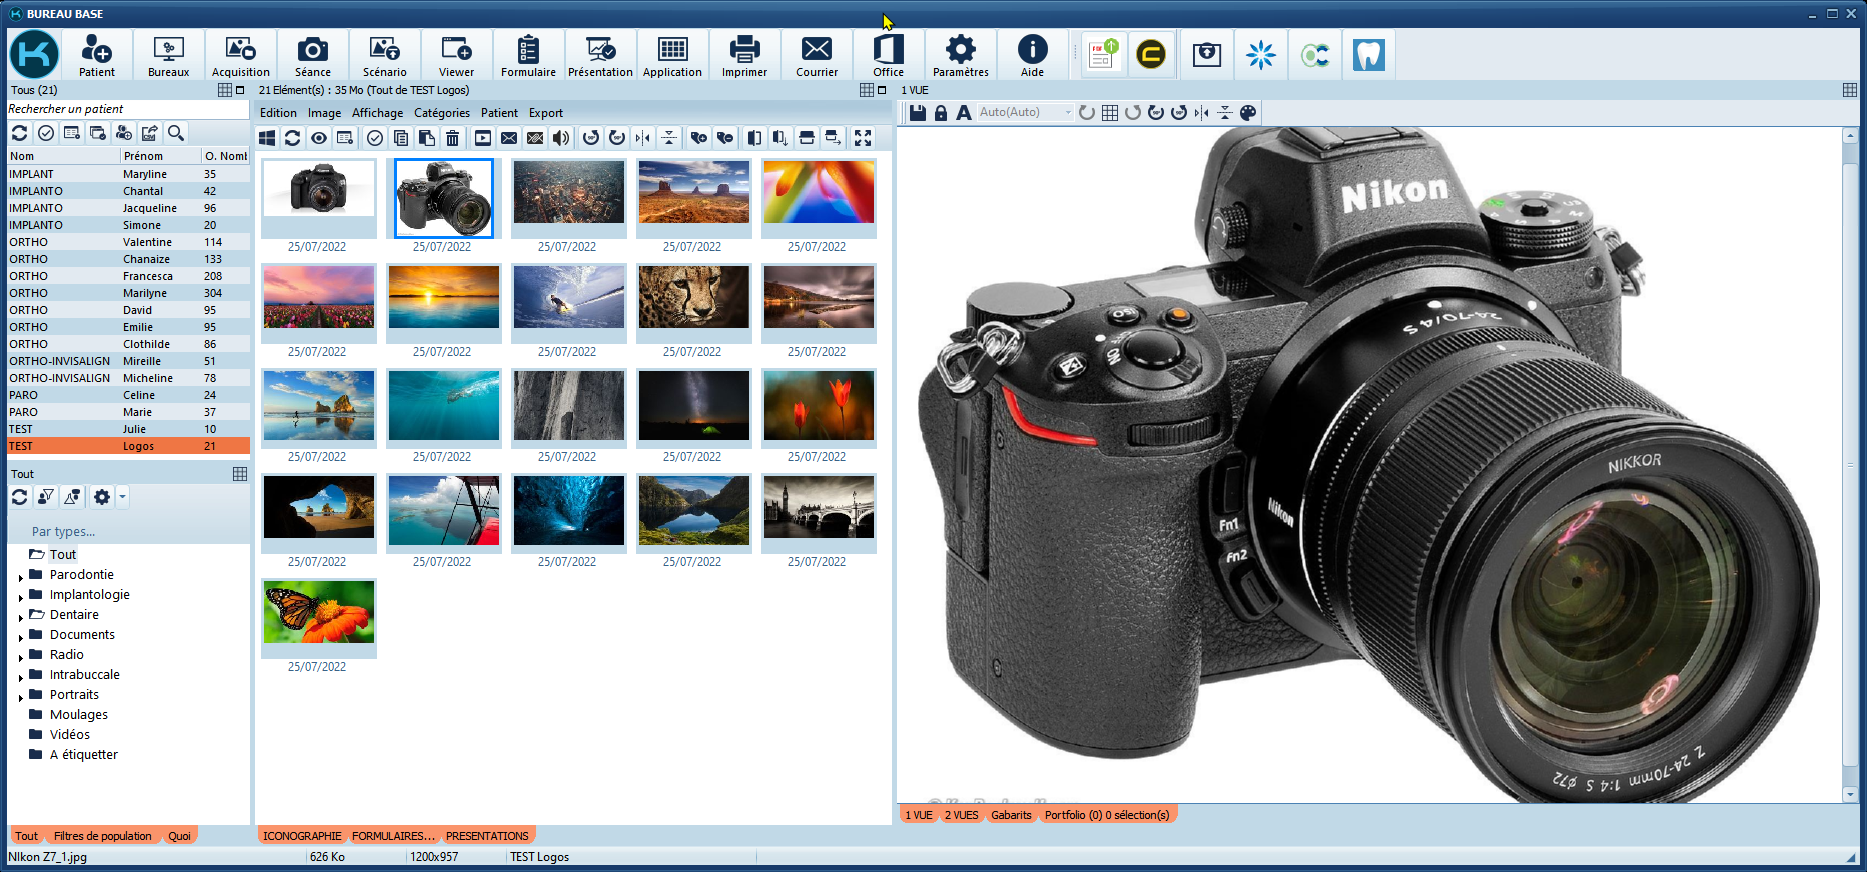Screen dimensions: 1867x872
Task: Open the color palette icon in viewer toolbar
Action: [x=1248, y=113]
